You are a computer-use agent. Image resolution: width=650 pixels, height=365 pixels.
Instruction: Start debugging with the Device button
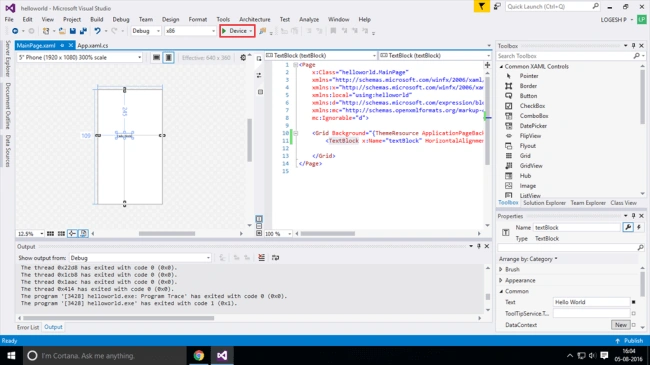(x=237, y=31)
